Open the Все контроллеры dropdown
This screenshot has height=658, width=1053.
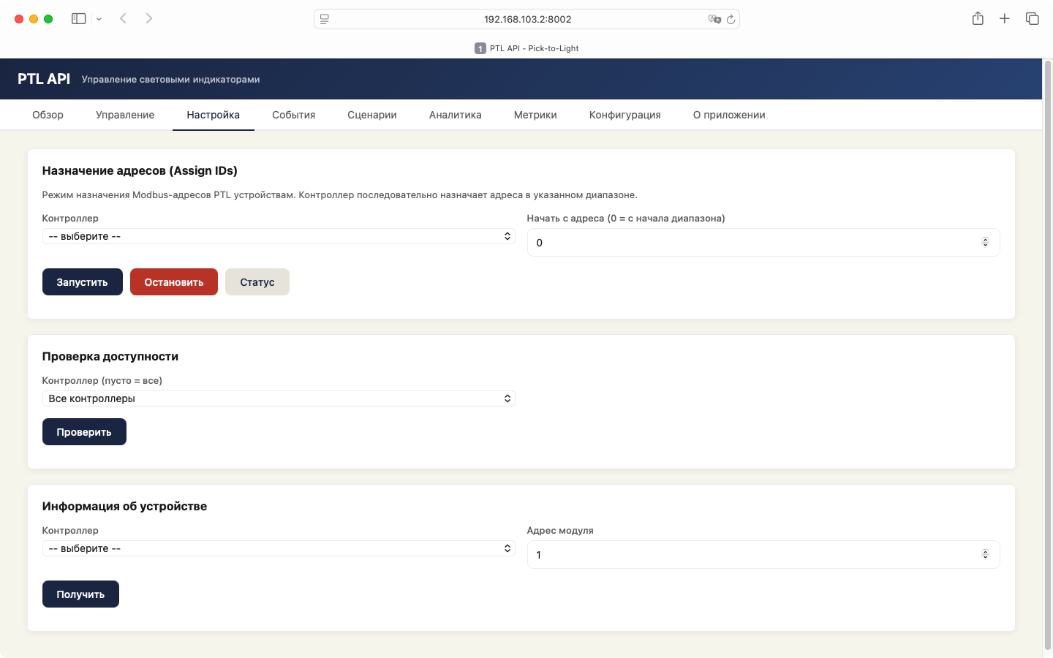(x=276, y=398)
